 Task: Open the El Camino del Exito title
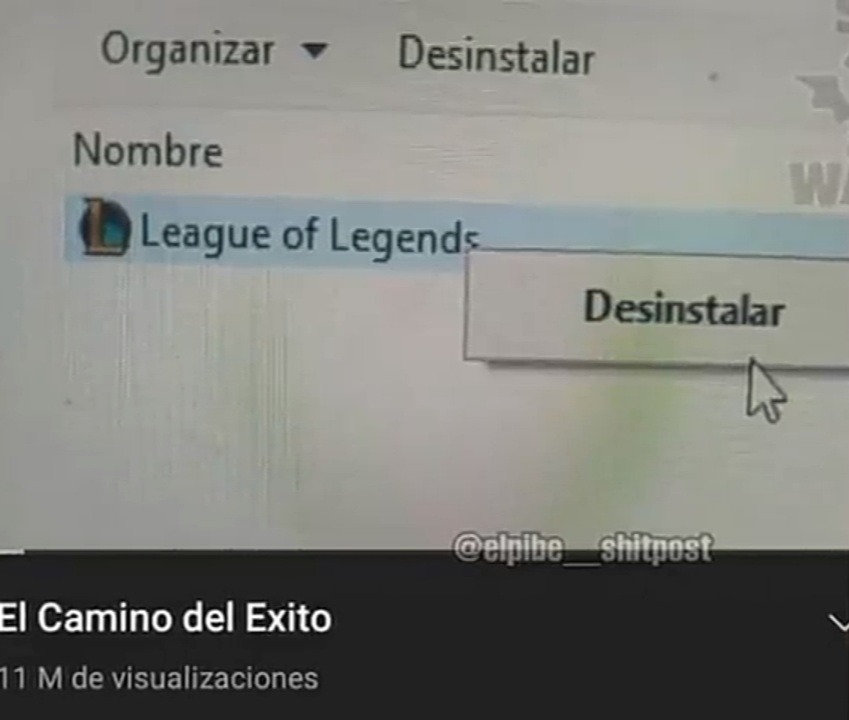(165, 618)
